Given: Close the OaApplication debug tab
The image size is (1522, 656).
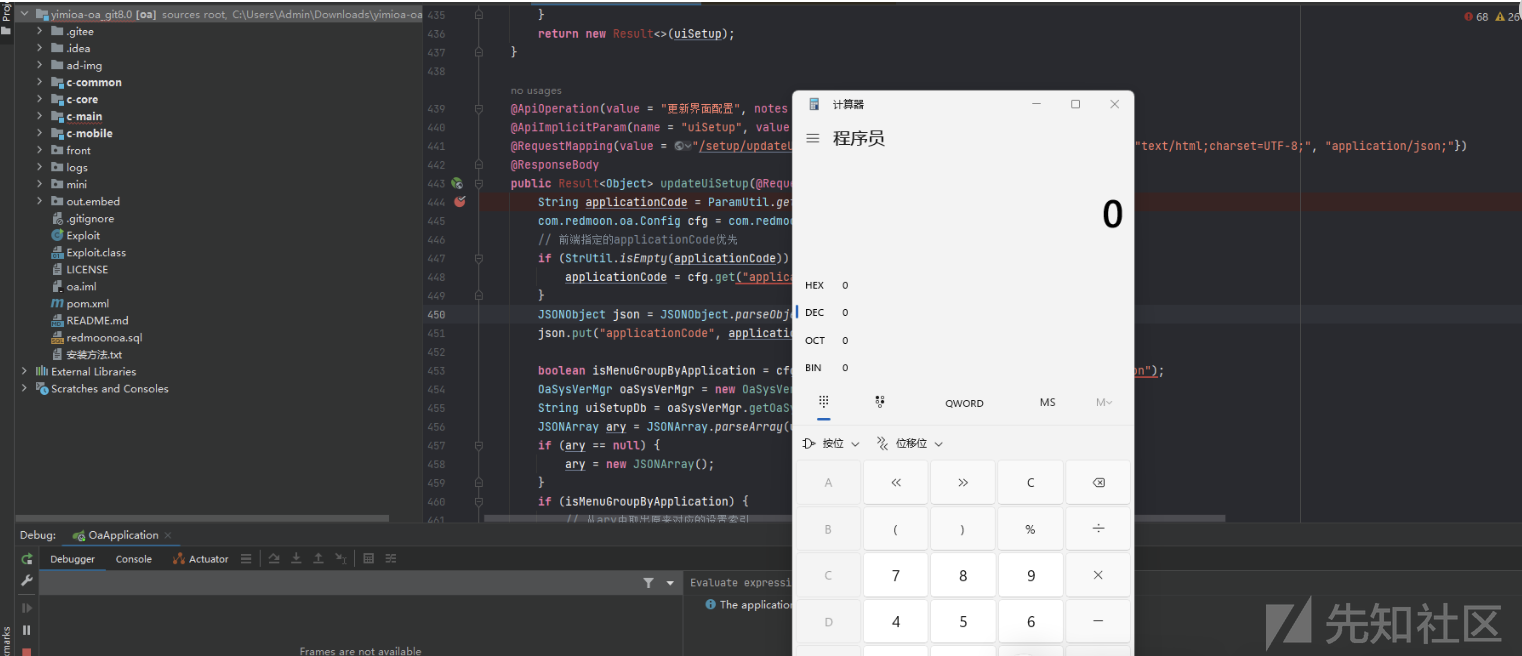Looking at the screenshot, I should coord(168,536).
